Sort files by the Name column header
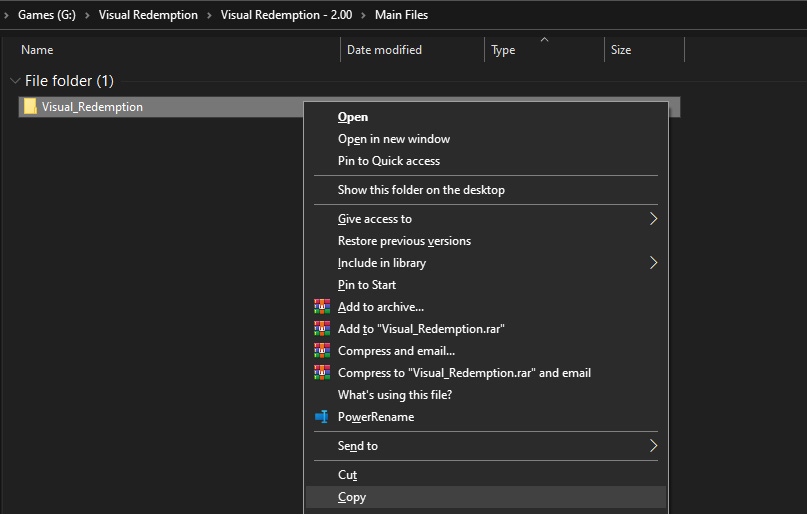The height and width of the screenshot is (514, 807). coord(37,50)
